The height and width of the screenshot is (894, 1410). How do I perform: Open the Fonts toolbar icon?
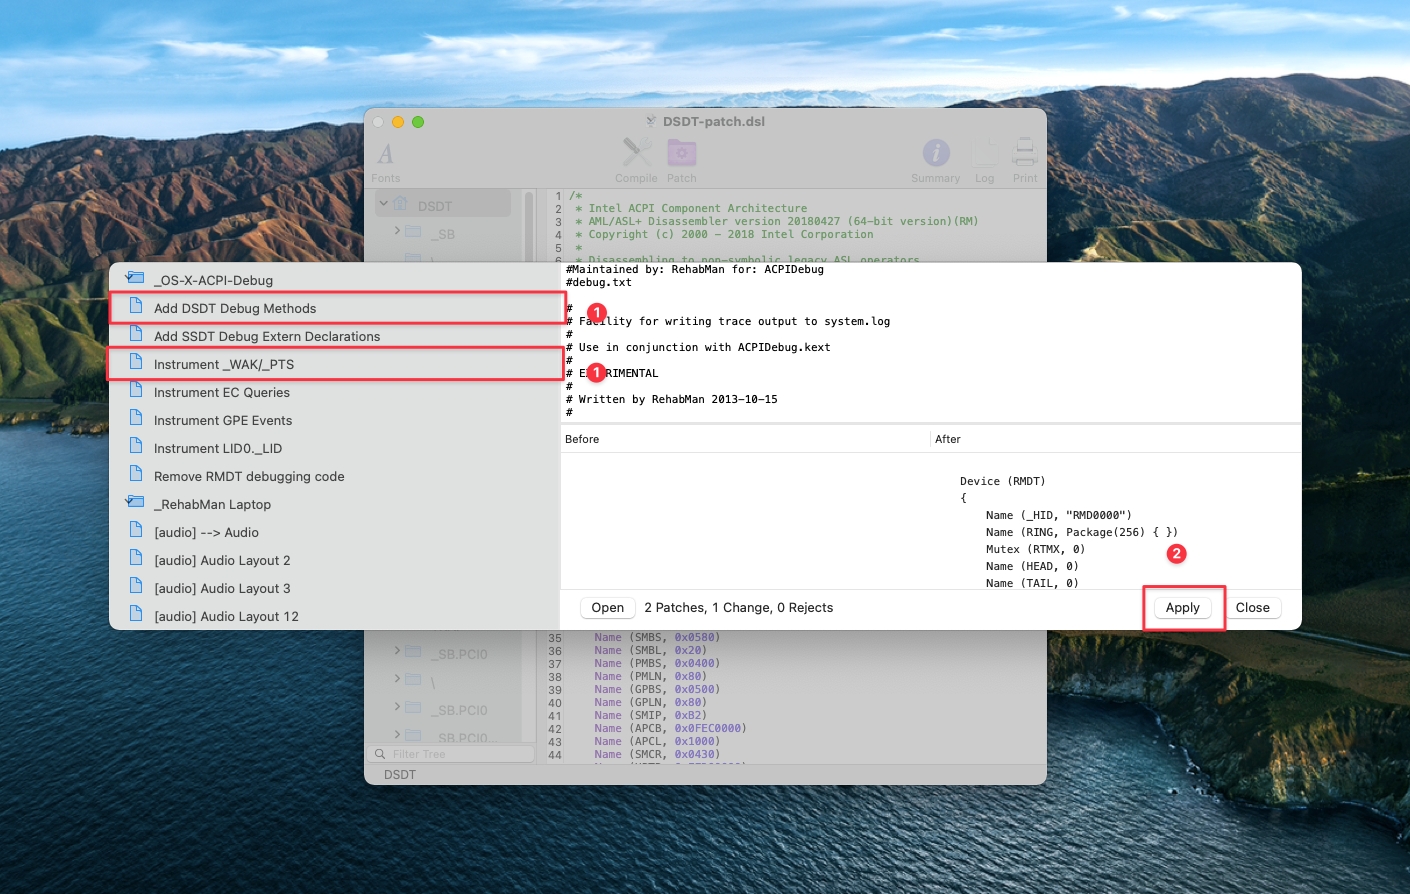tap(386, 155)
